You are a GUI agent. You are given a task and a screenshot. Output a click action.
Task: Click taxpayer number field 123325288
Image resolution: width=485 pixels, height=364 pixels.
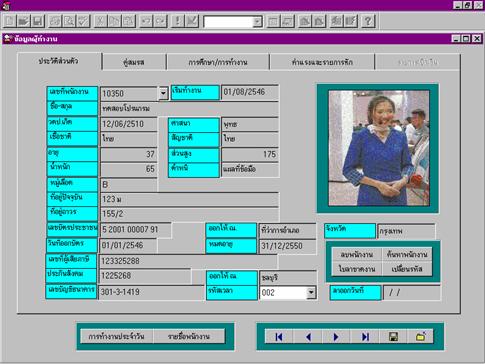click(188, 261)
